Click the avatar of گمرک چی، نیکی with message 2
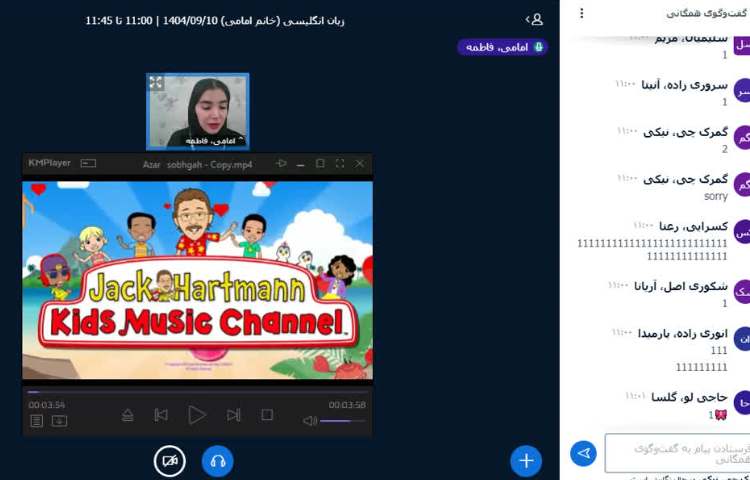Viewport: 750px width, 480px height. point(742,138)
